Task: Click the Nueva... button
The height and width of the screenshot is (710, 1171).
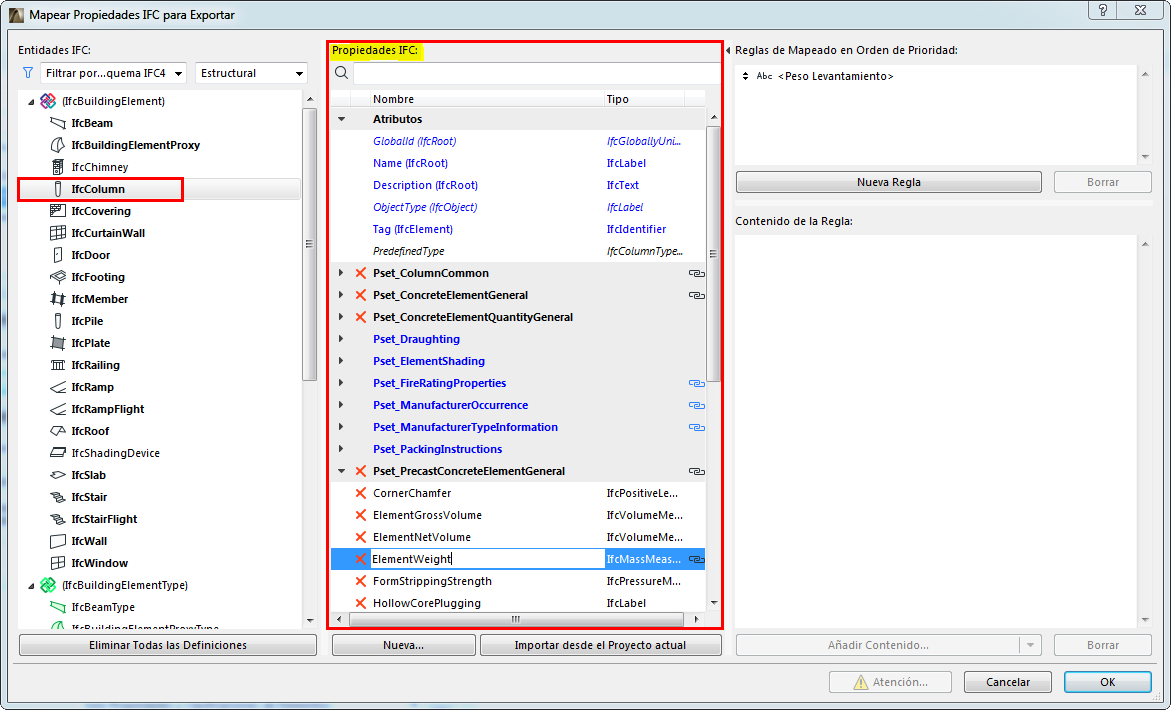Action: [403, 645]
